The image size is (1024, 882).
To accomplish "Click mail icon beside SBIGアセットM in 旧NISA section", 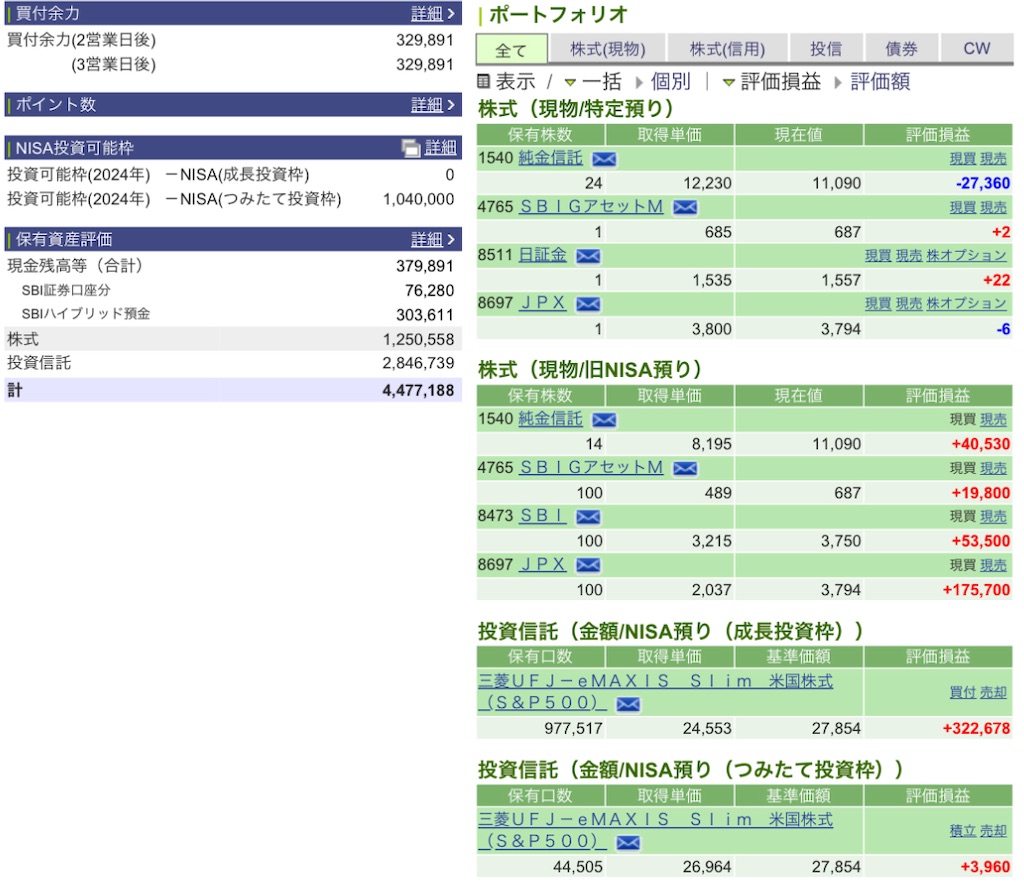I will pyautogui.click(x=685, y=468).
